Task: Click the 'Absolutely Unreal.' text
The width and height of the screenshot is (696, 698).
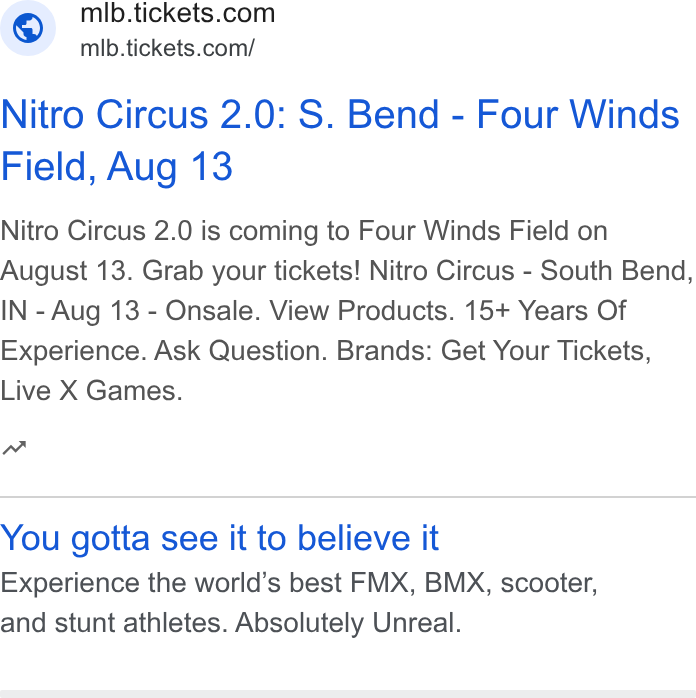Action: click(348, 622)
